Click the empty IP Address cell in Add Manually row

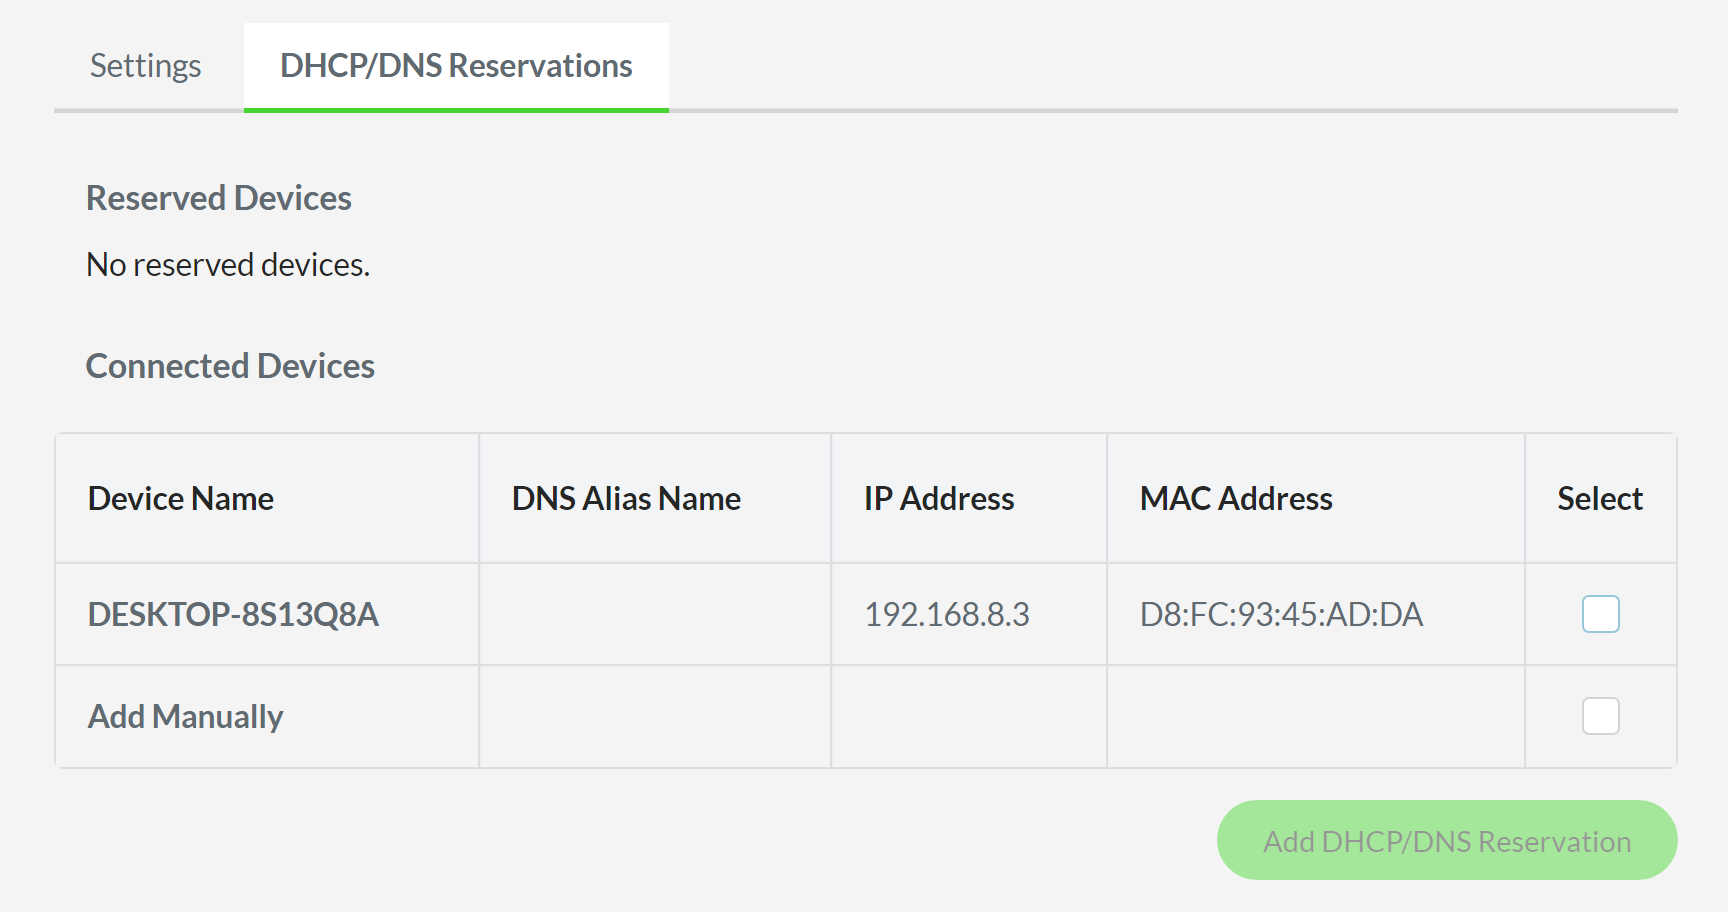tap(968, 715)
